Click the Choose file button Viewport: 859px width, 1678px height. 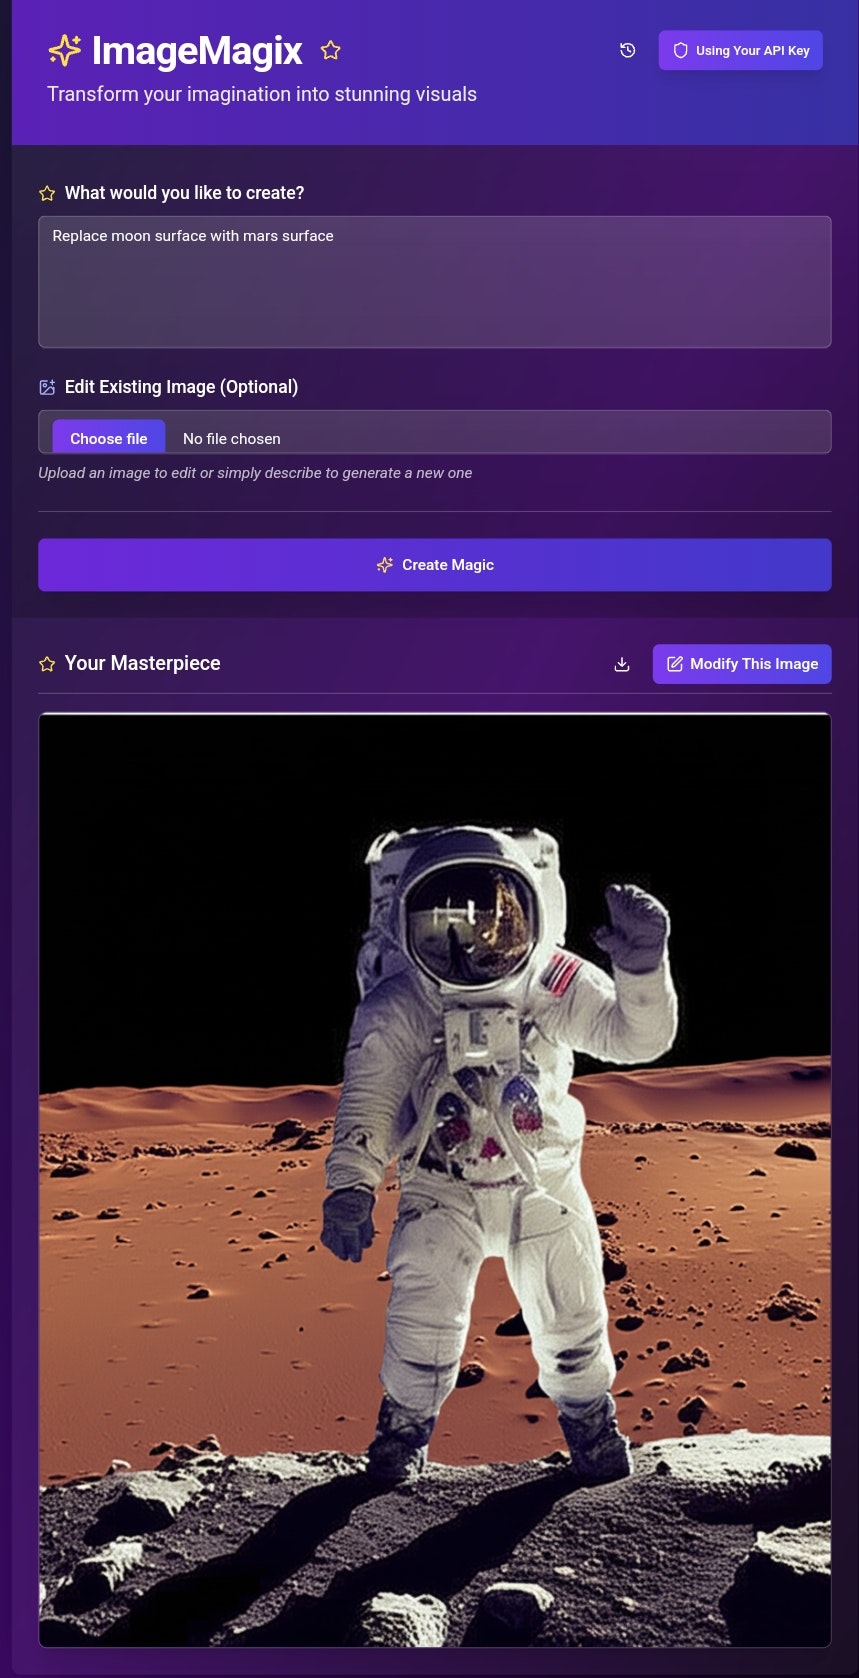(x=109, y=438)
